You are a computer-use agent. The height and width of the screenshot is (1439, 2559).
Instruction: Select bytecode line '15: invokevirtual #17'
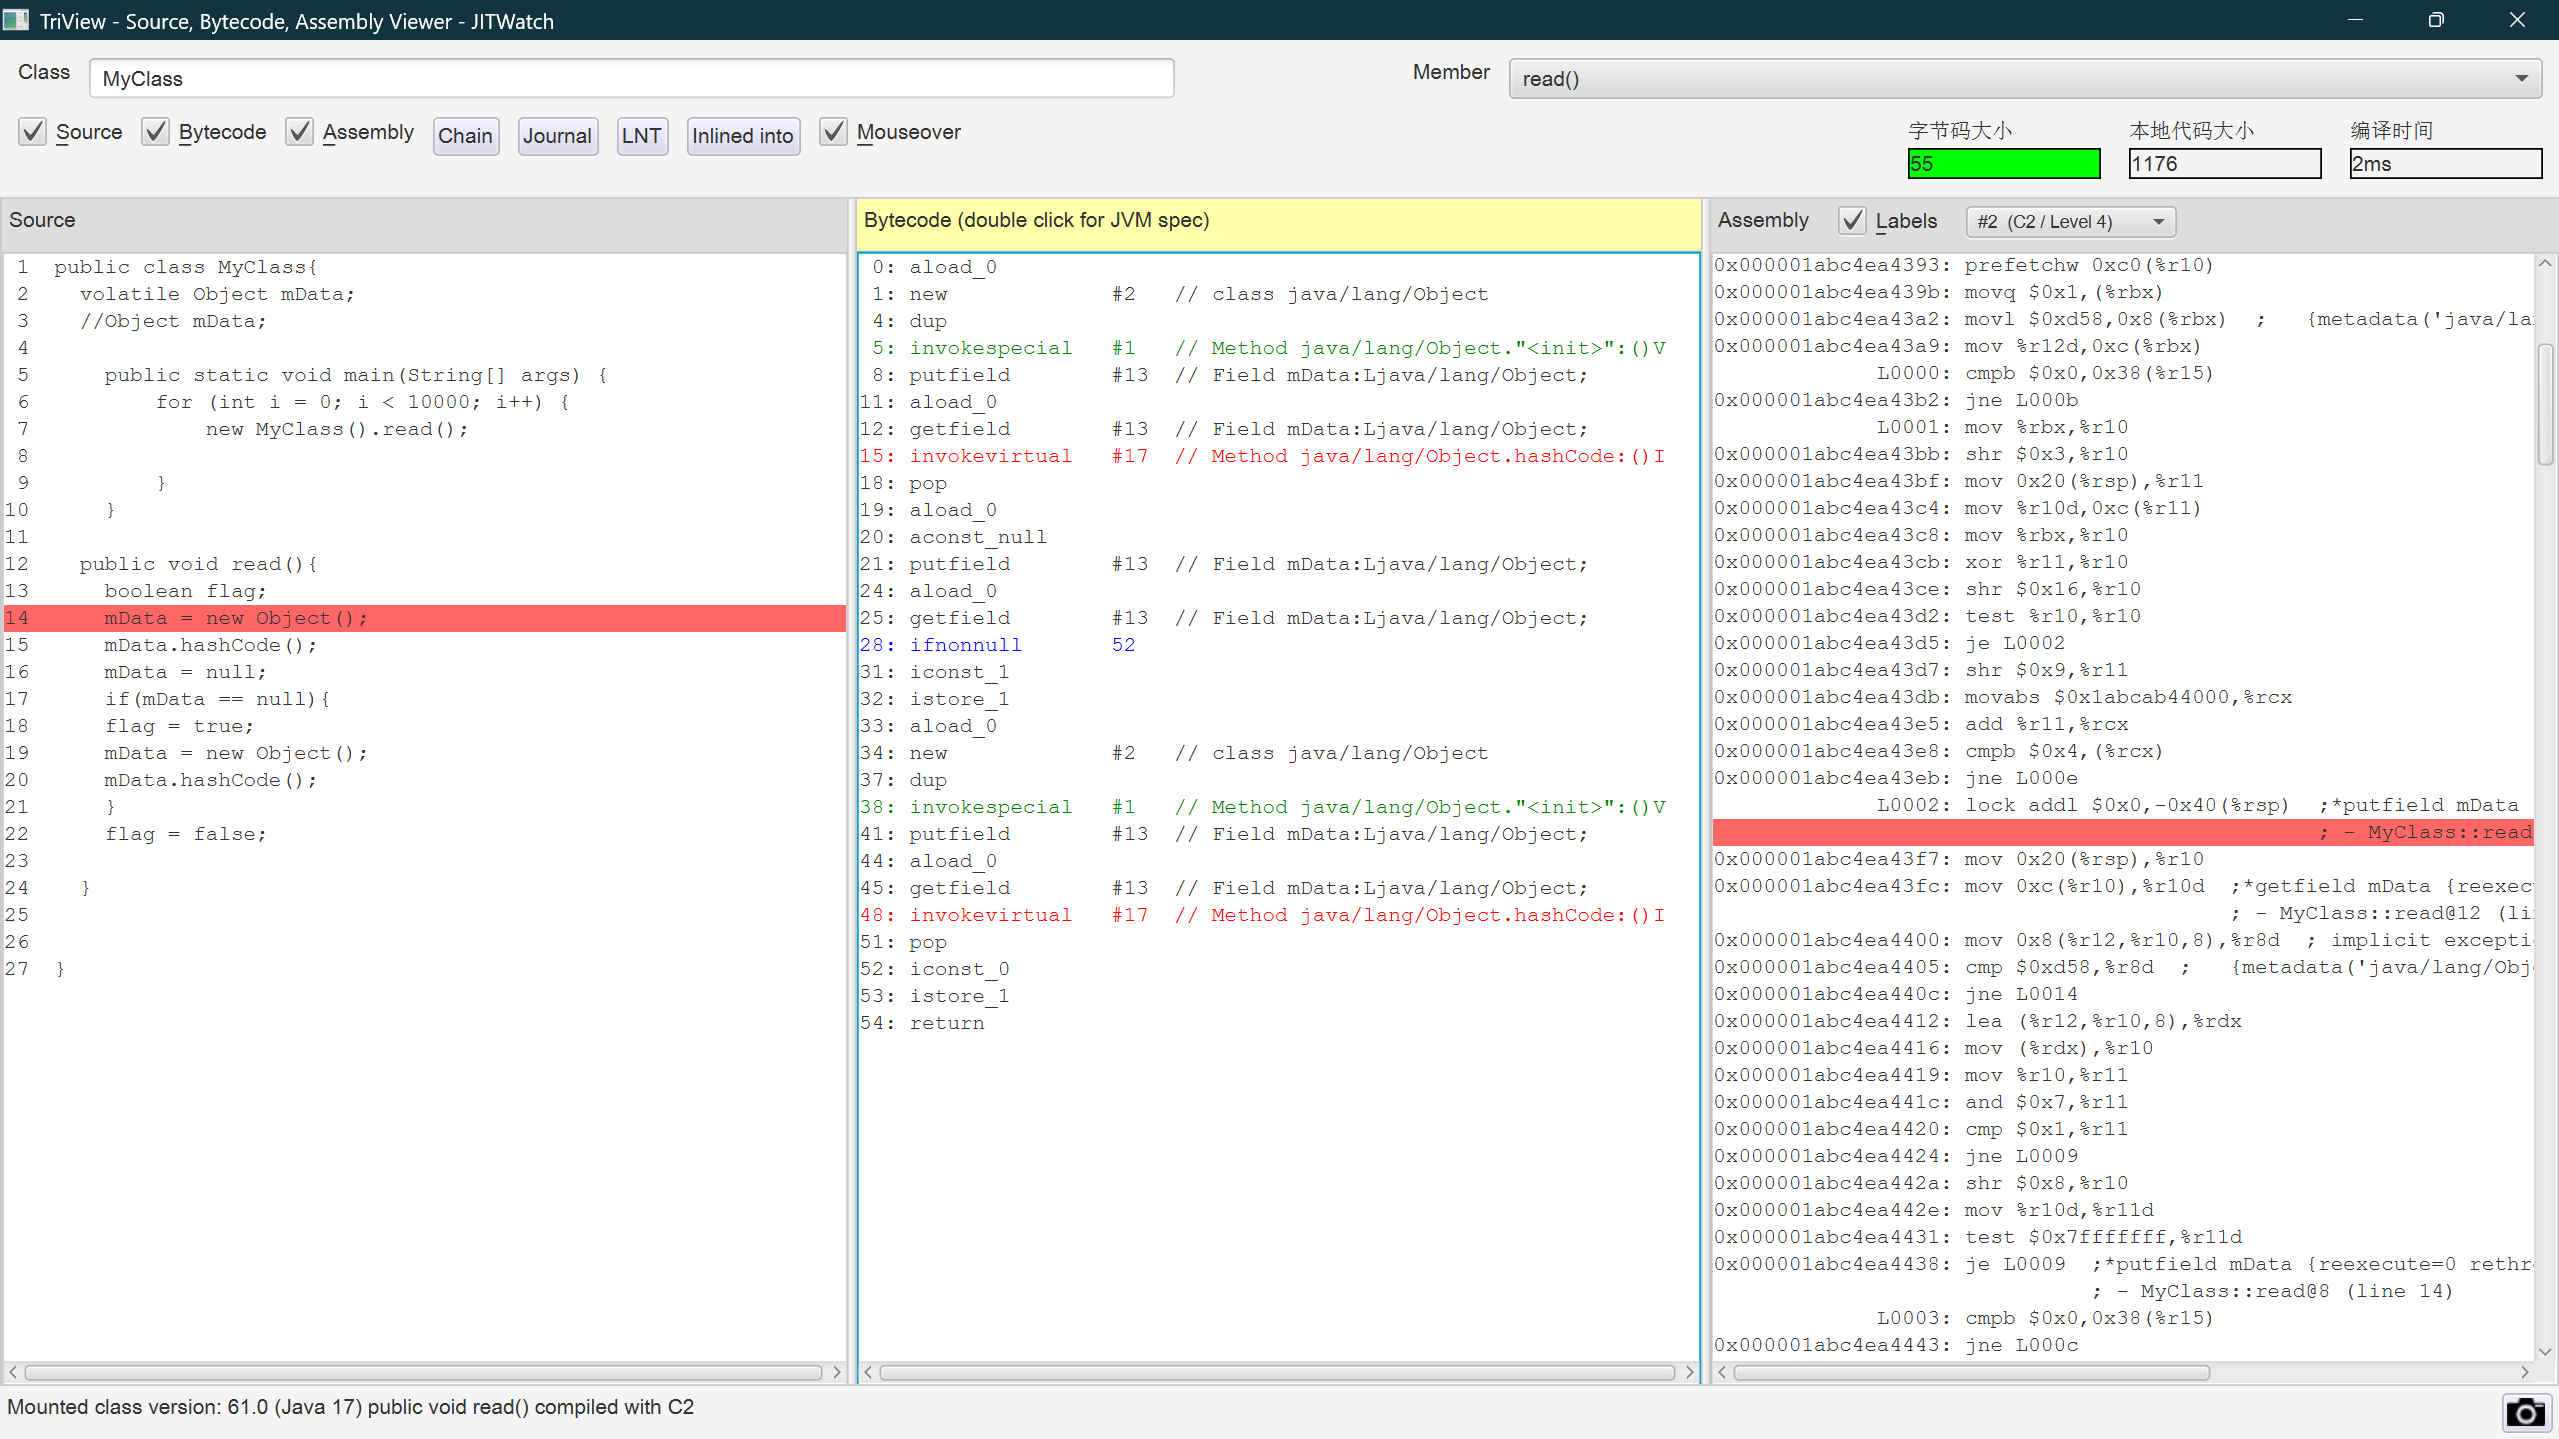(x=1278, y=456)
